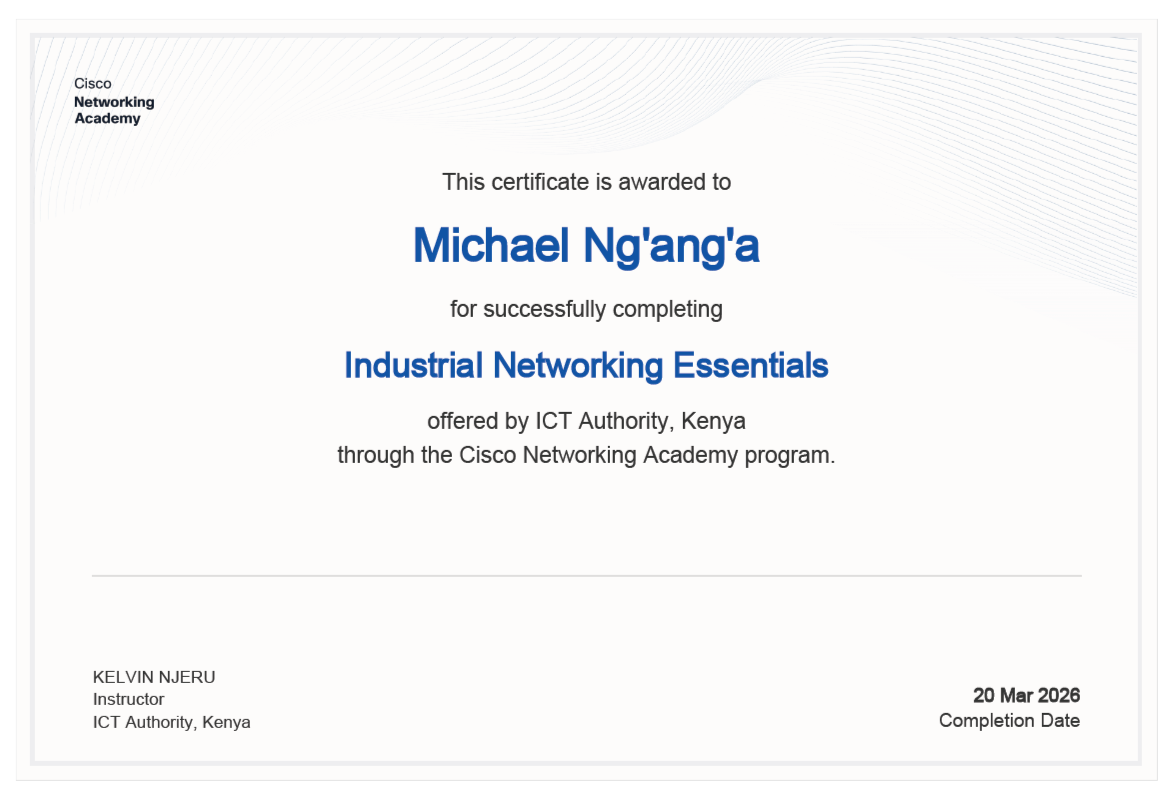Click the date 20 Mar 2026

pyautogui.click(x=1026, y=695)
